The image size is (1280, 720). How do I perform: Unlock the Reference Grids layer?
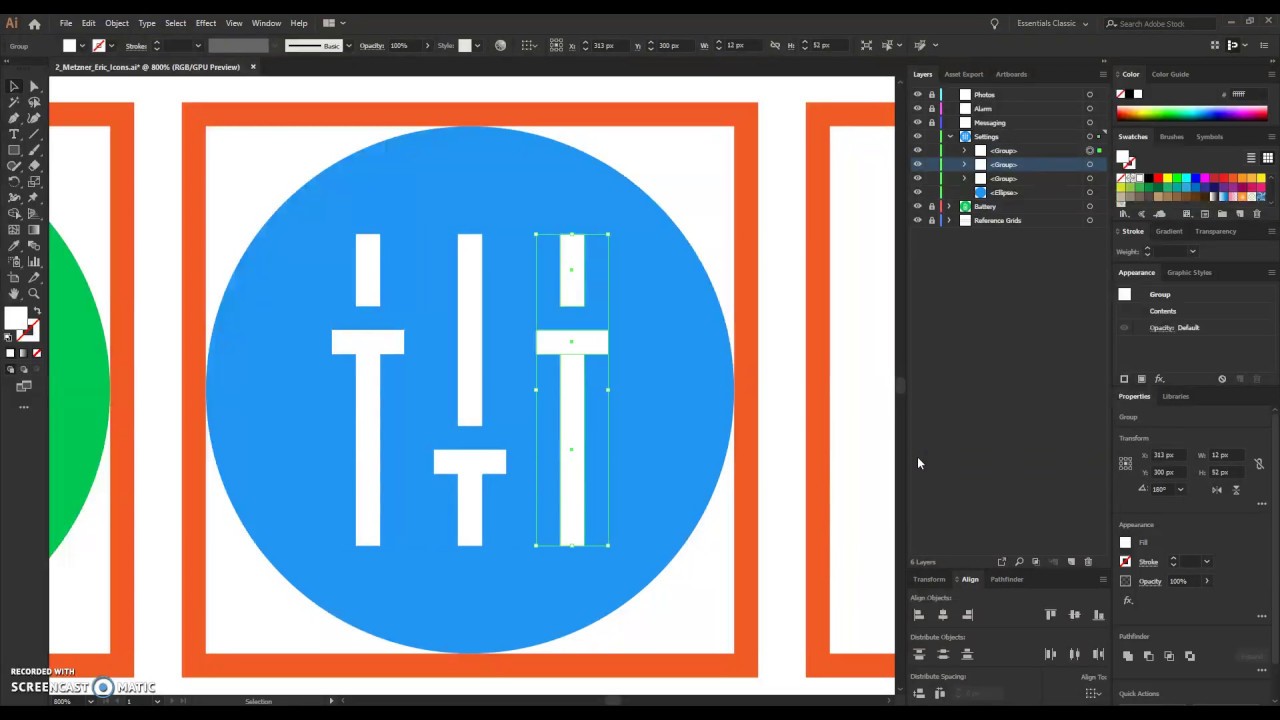(x=932, y=221)
